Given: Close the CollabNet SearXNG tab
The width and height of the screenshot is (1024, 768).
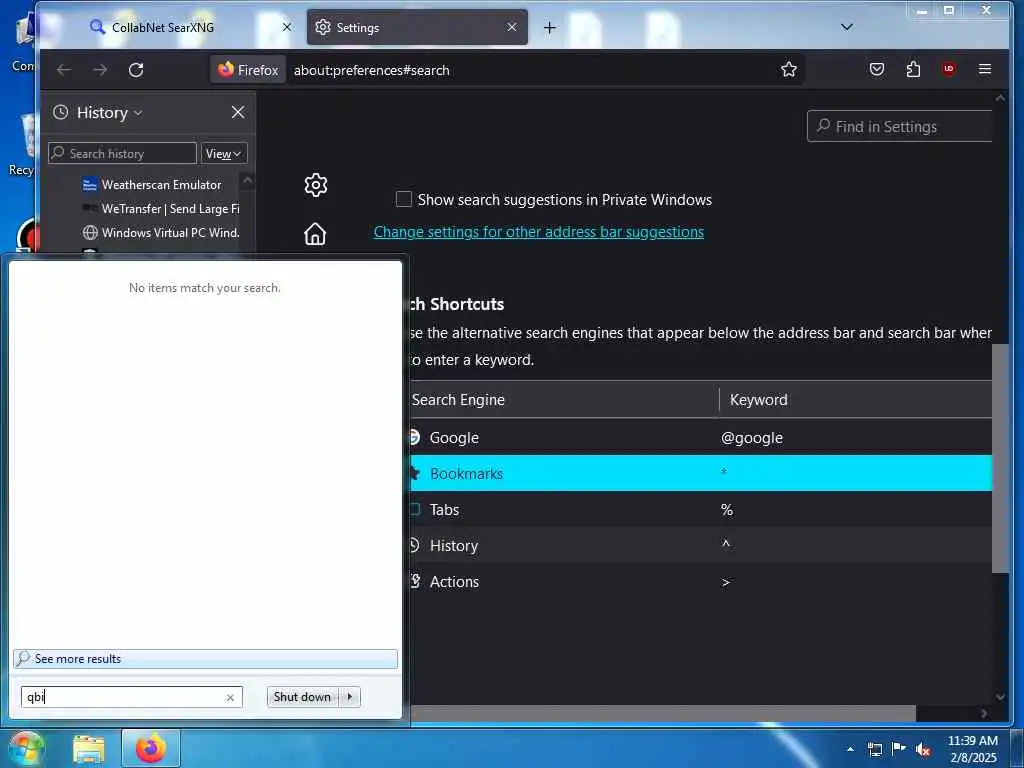Looking at the screenshot, I should pos(287,27).
